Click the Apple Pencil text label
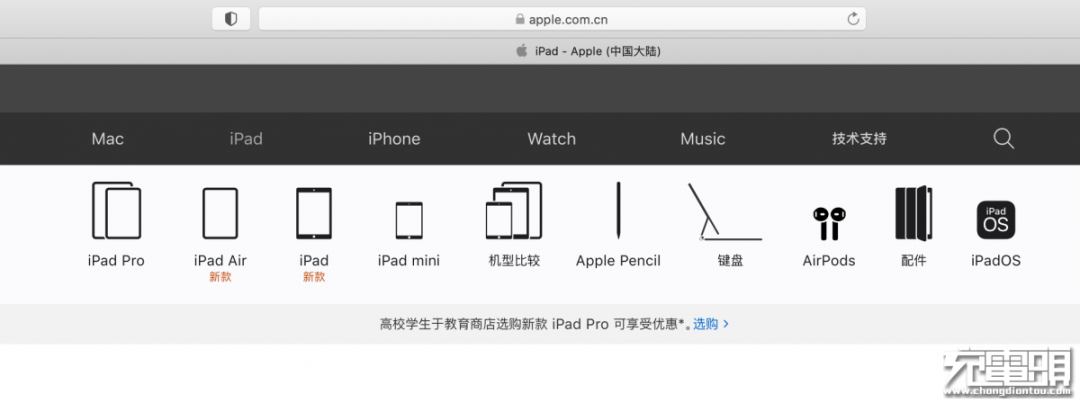 point(618,260)
